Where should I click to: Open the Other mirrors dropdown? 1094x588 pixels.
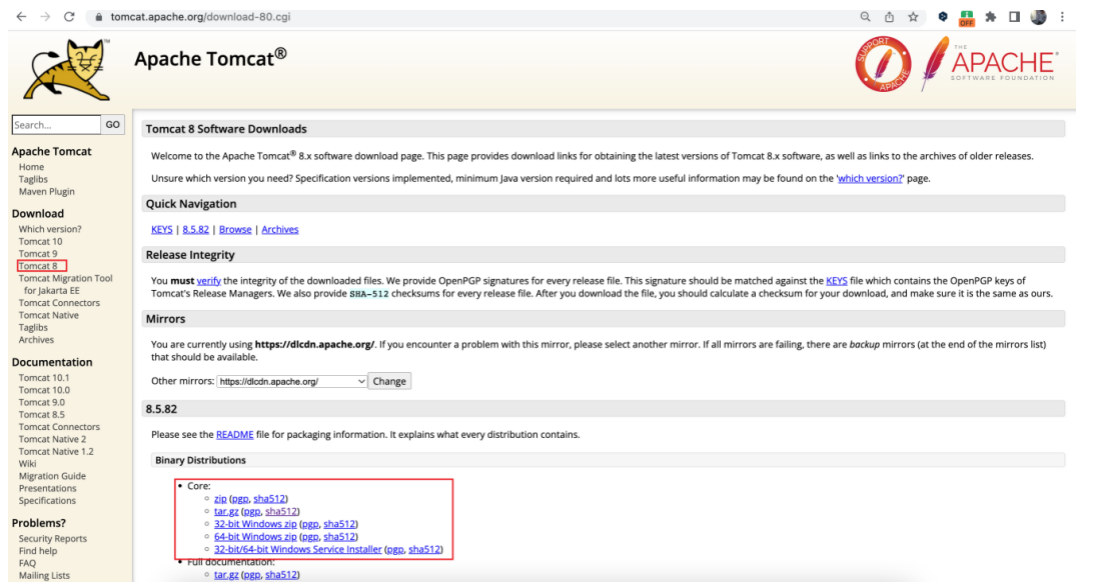click(292, 382)
